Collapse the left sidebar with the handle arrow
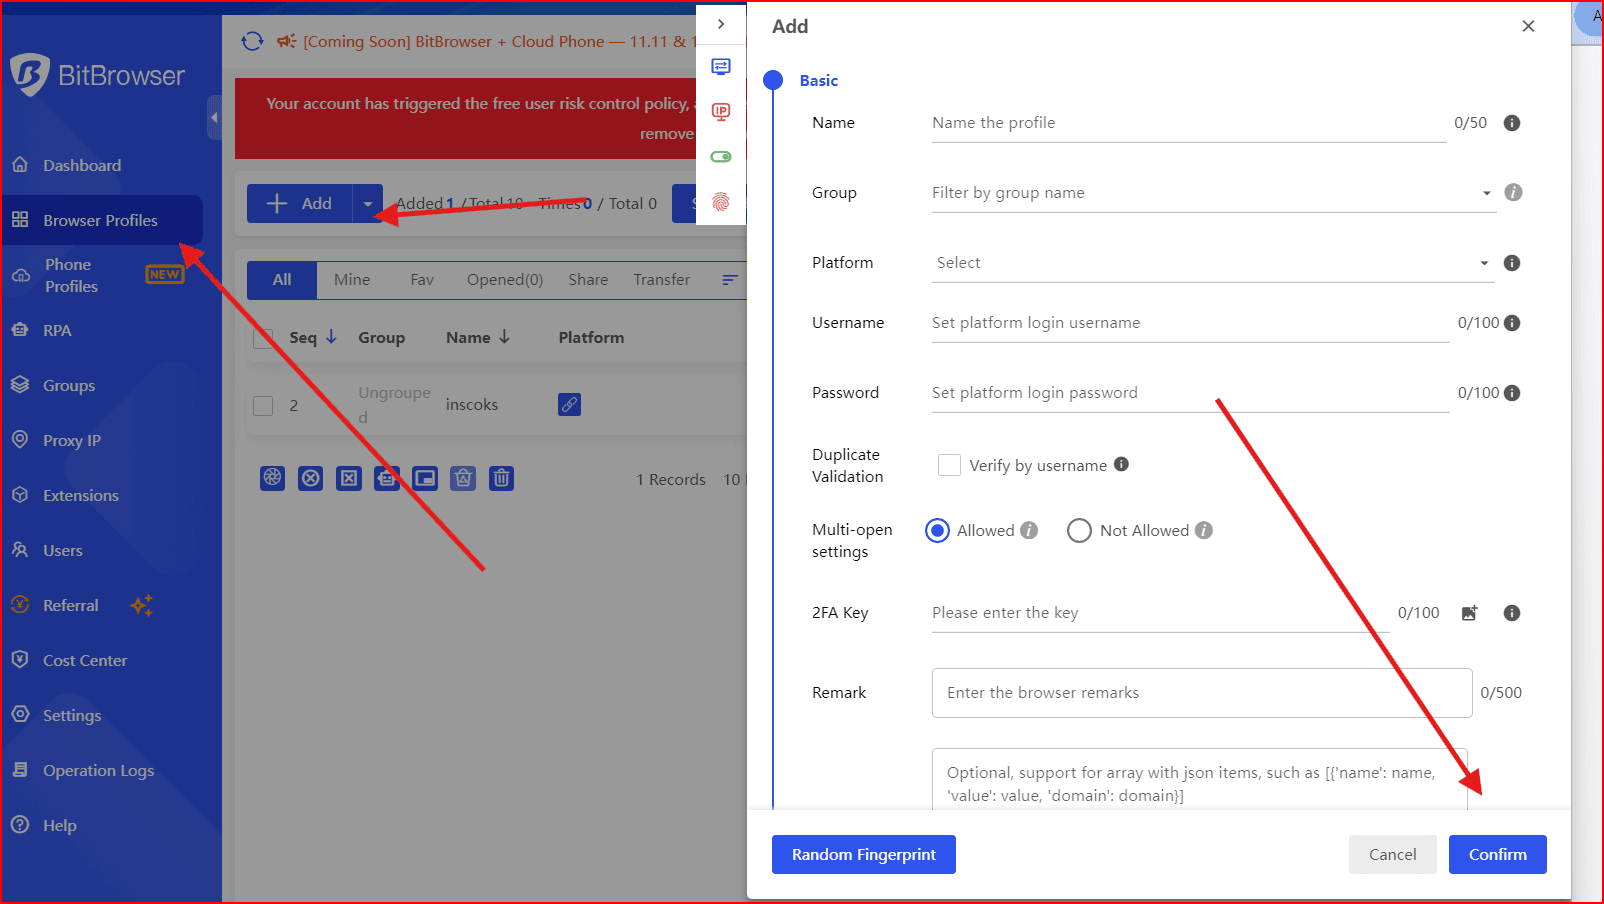Viewport: 1604px width, 904px height. (x=214, y=118)
